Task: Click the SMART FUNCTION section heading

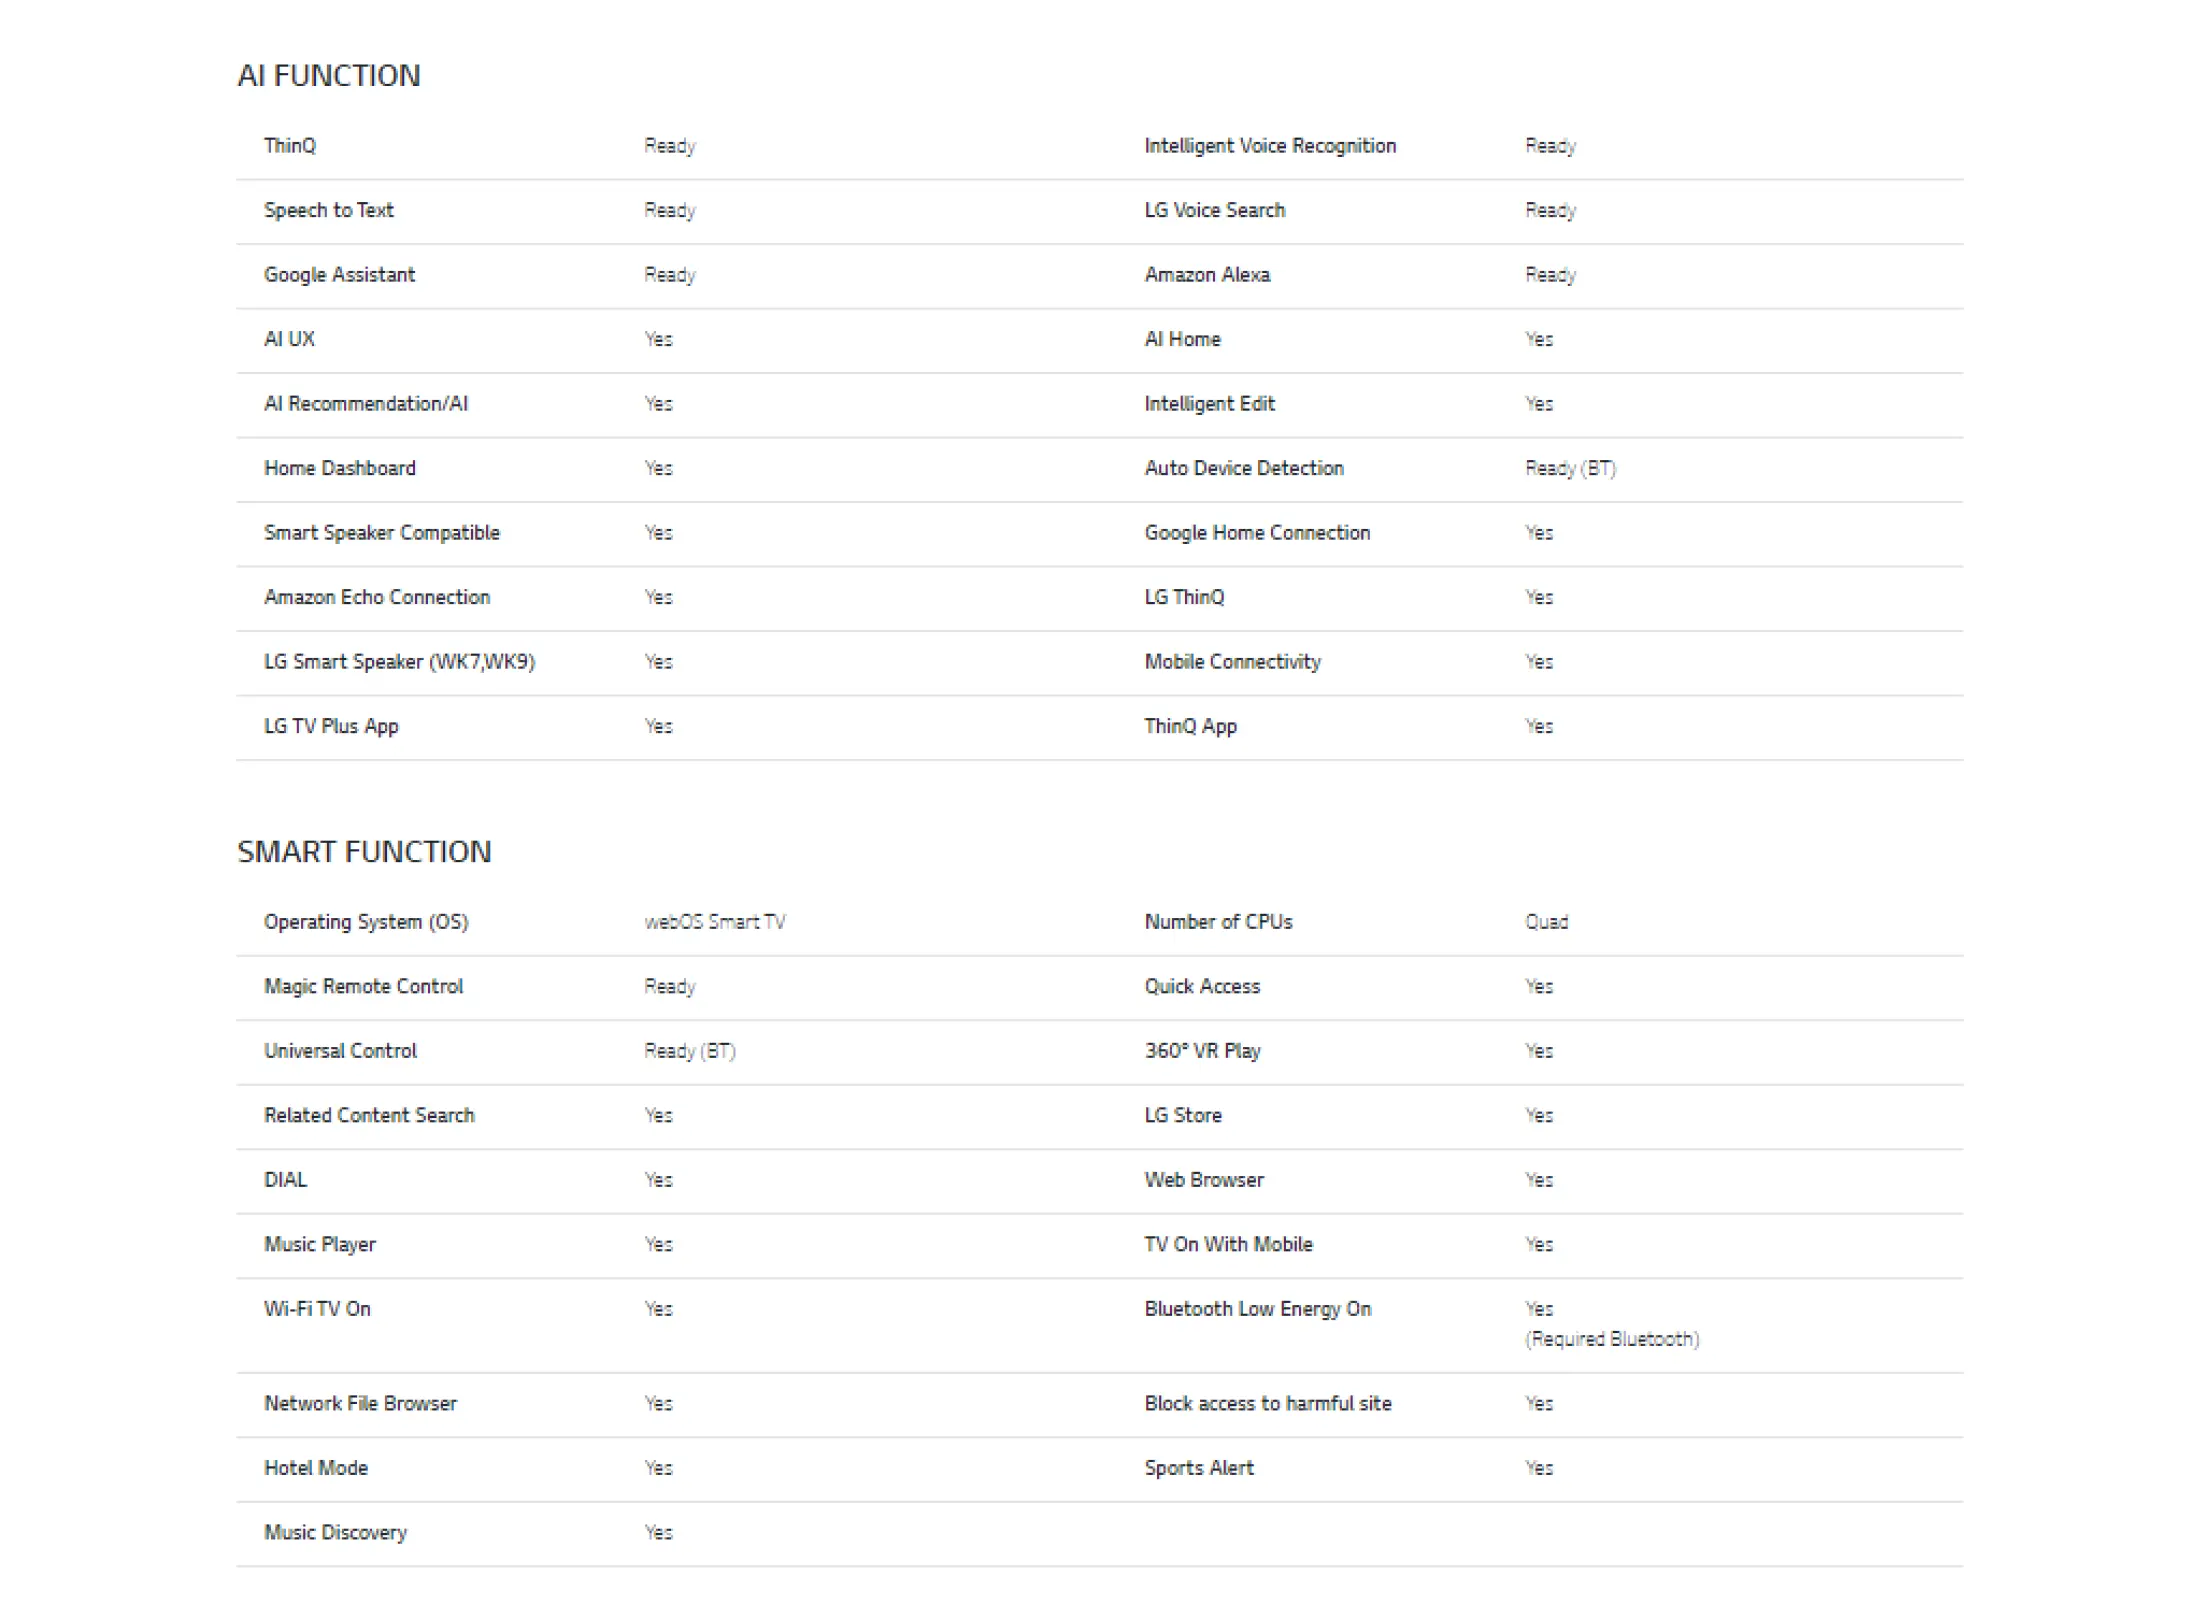Action: [364, 852]
